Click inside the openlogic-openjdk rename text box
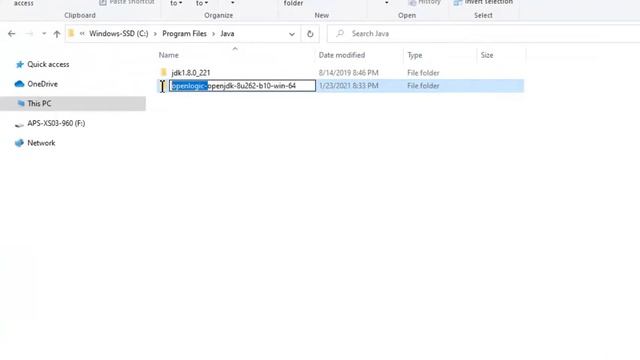Screen dimensions: 640x360 point(242,86)
